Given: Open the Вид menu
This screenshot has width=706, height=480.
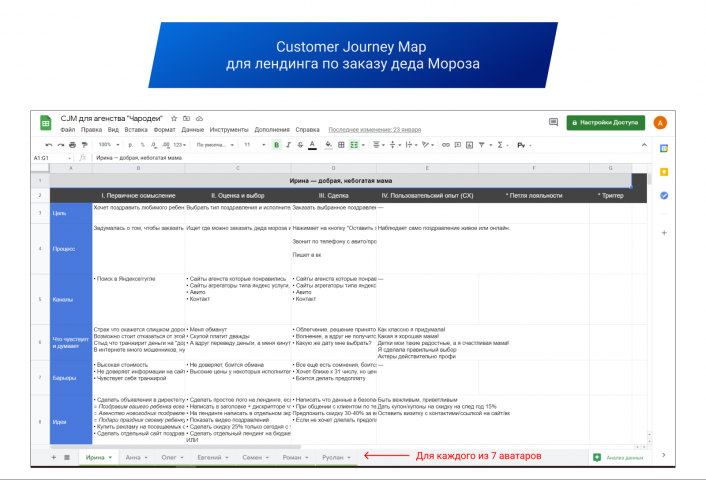Looking at the screenshot, I should click(113, 130).
